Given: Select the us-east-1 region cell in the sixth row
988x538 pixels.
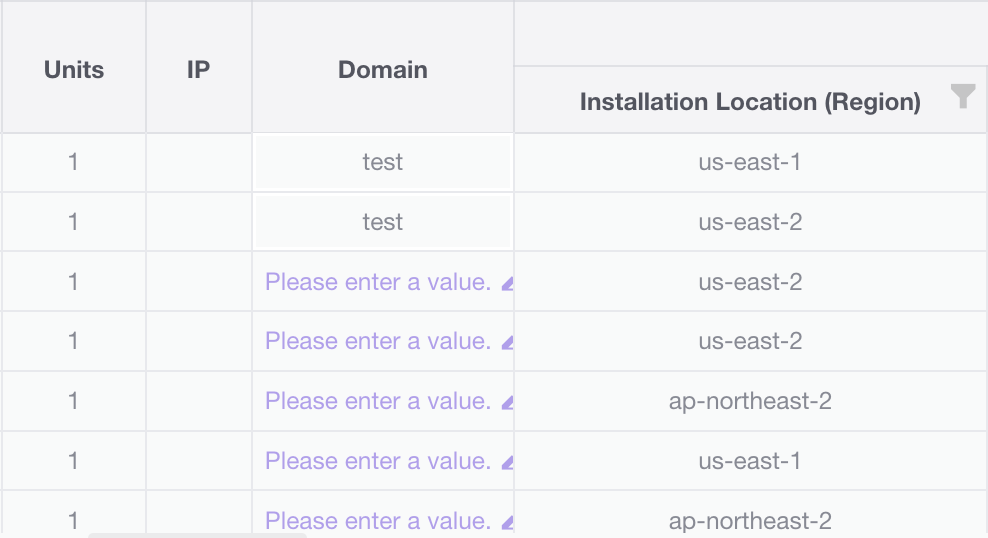Looking at the screenshot, I should tap(749, 461).
